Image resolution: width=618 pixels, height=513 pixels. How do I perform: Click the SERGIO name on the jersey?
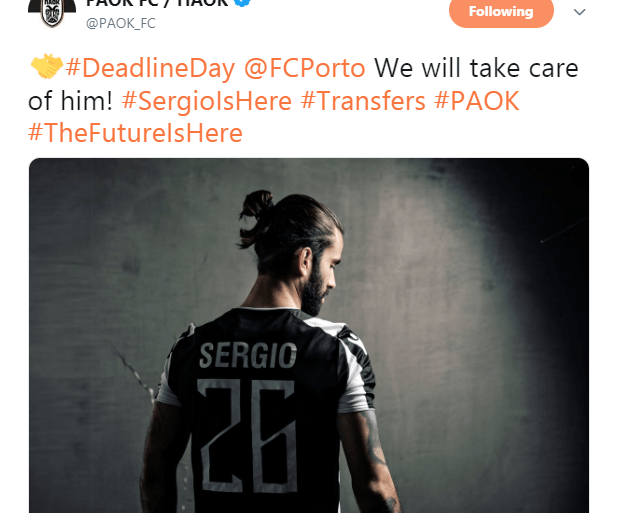pyautogui.click(x=248, y=355)
